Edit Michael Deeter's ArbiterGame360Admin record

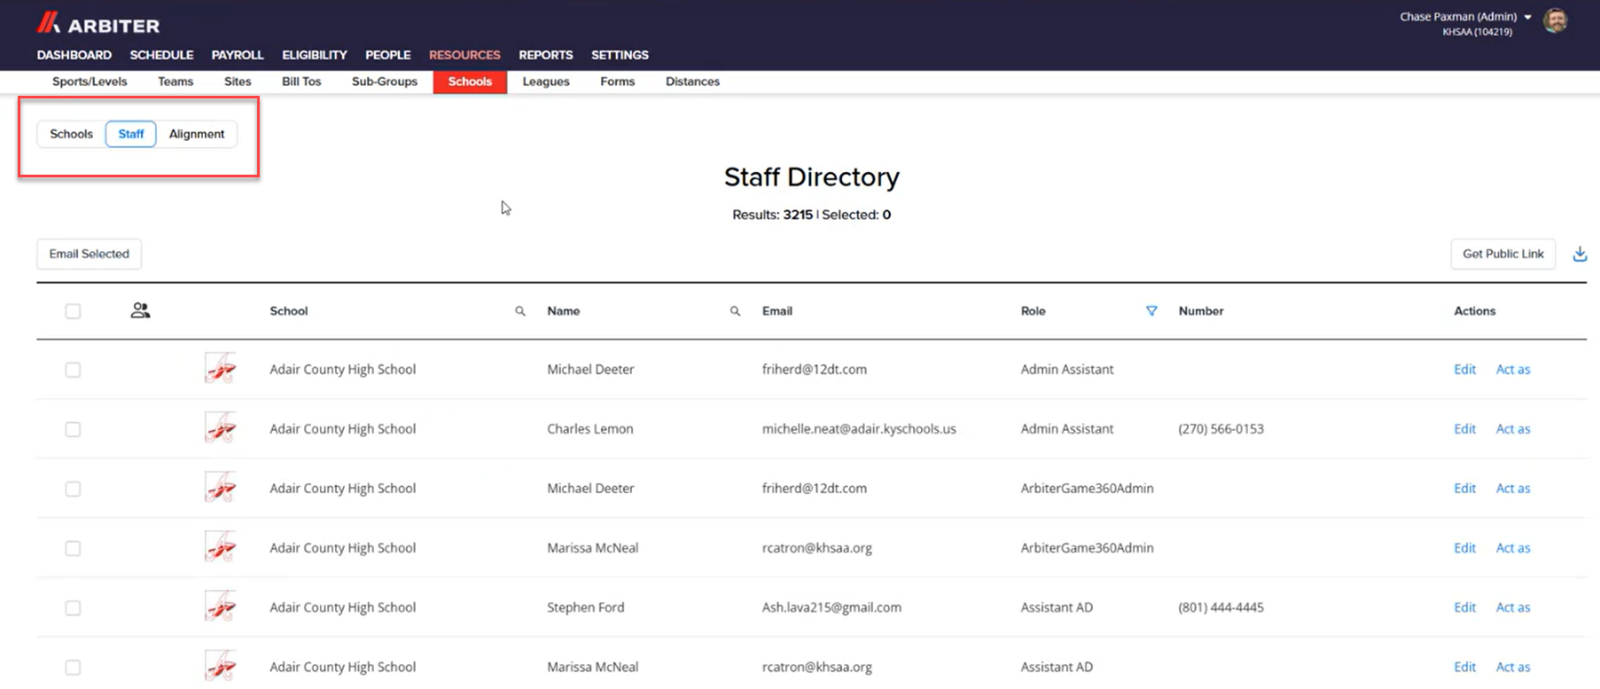[x=1465, y=488]
